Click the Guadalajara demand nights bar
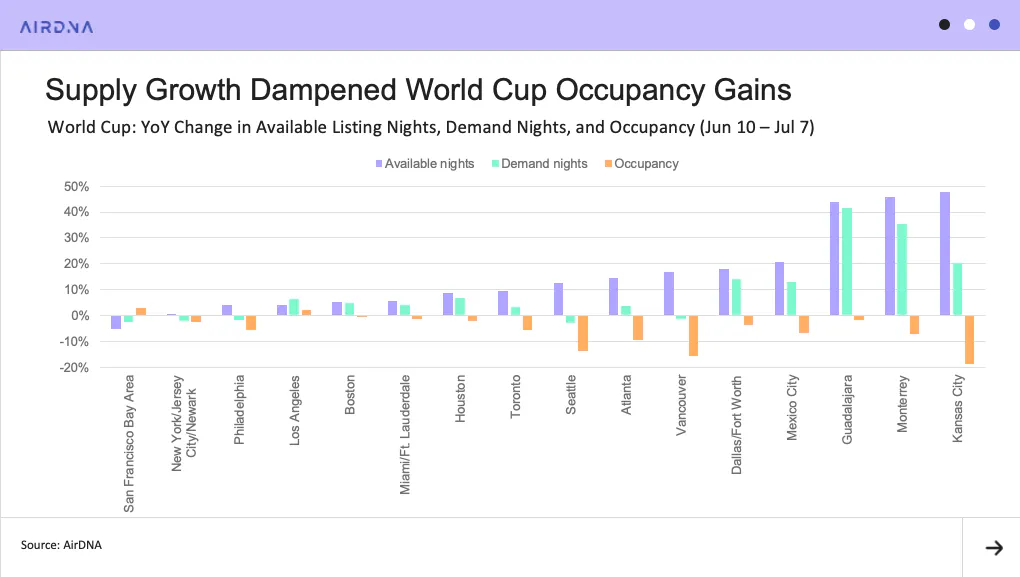 (847, 262)
